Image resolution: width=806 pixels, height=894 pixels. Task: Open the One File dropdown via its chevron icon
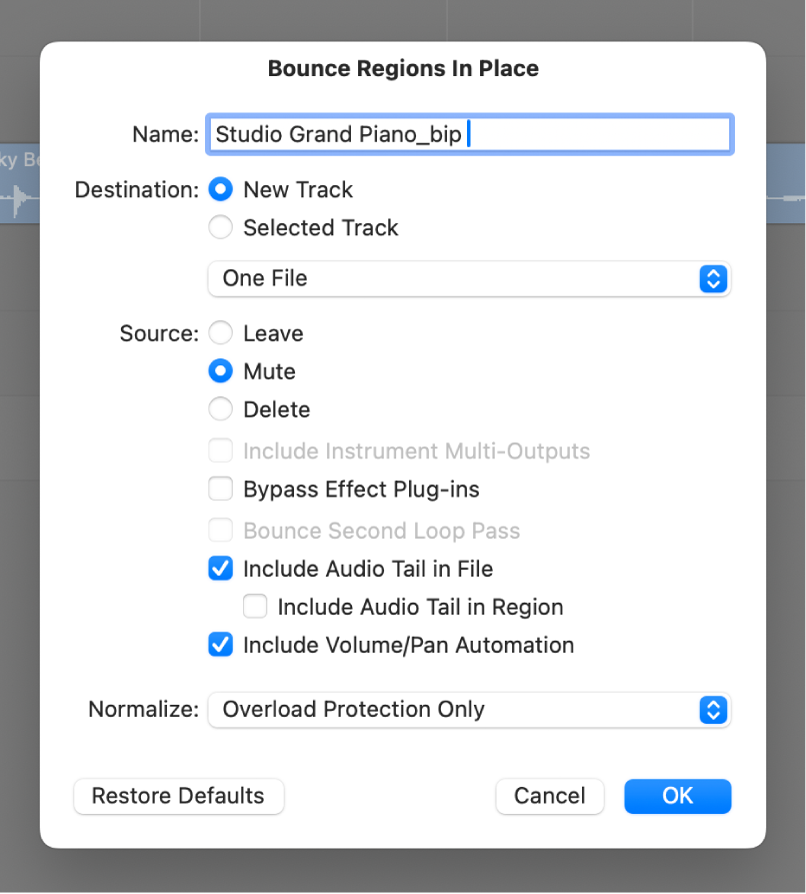[x=713, y=279]
